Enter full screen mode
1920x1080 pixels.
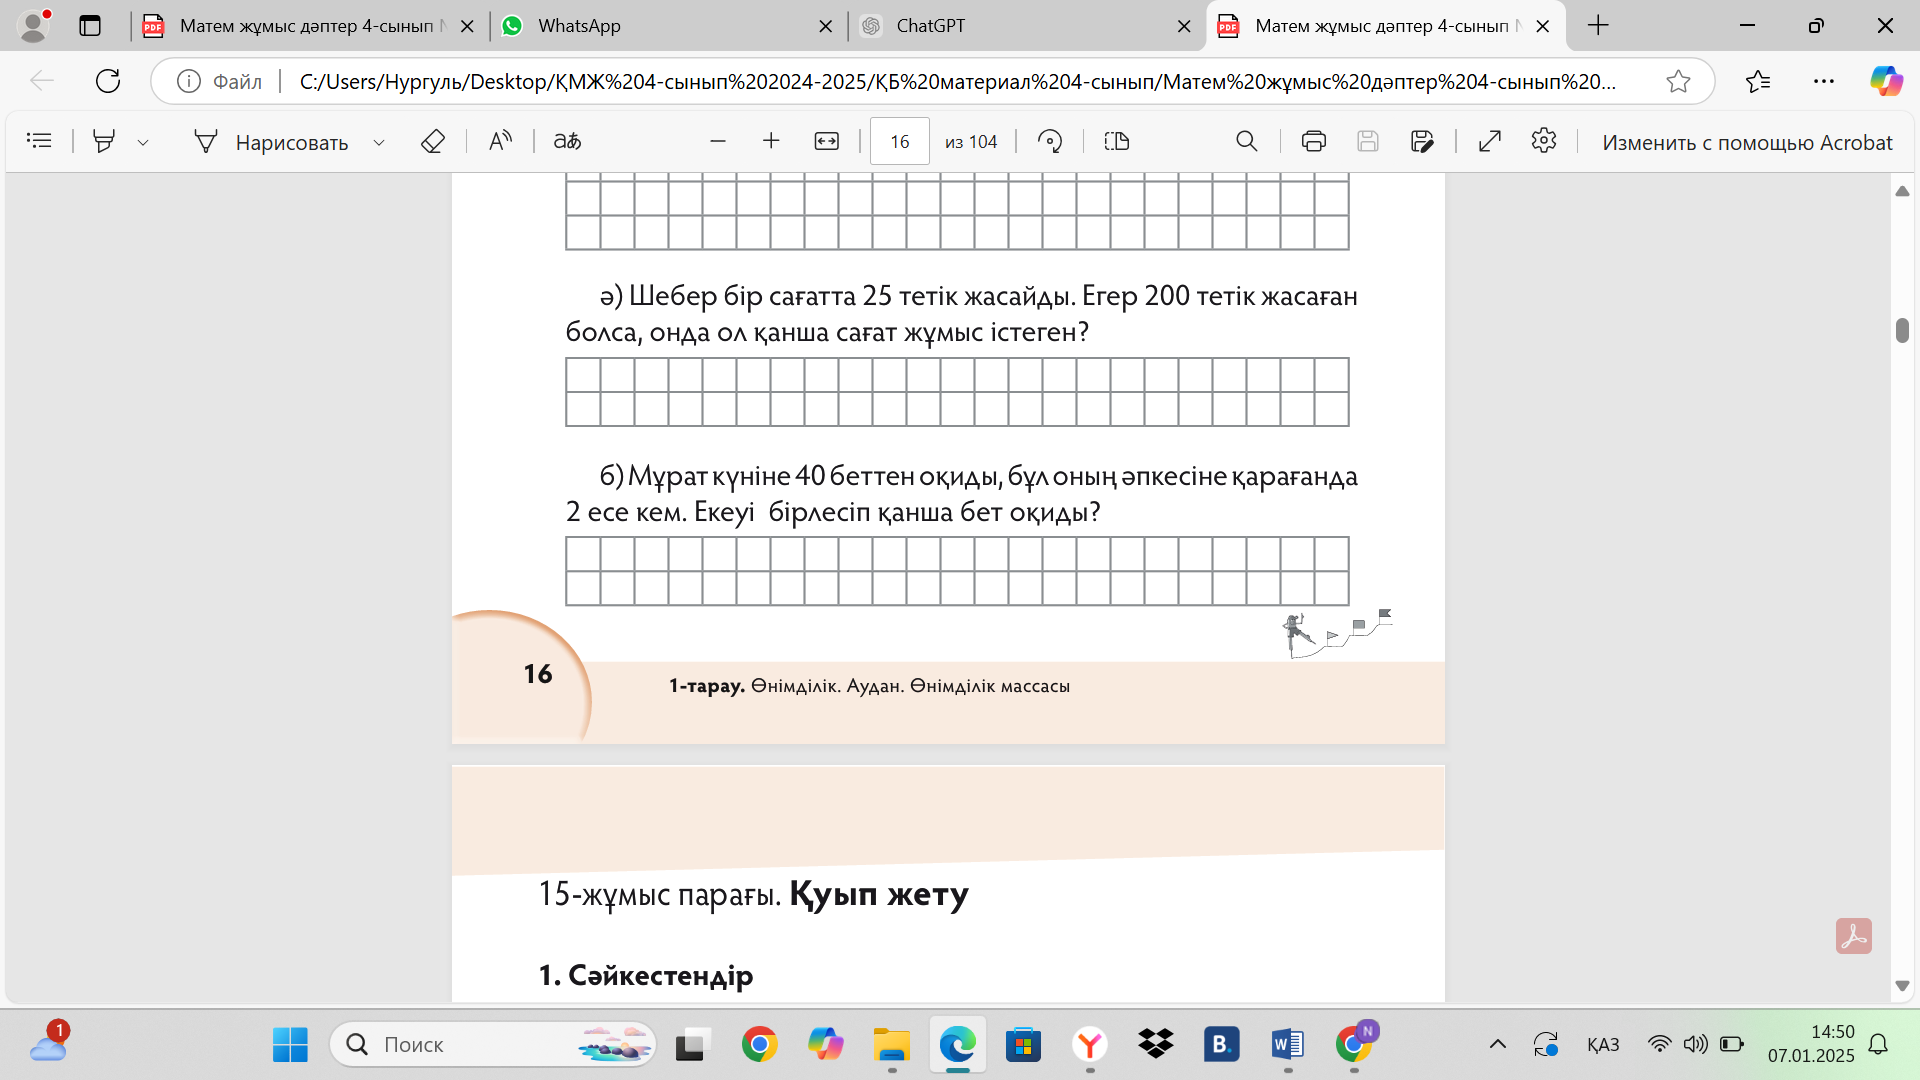(1489, 141)
